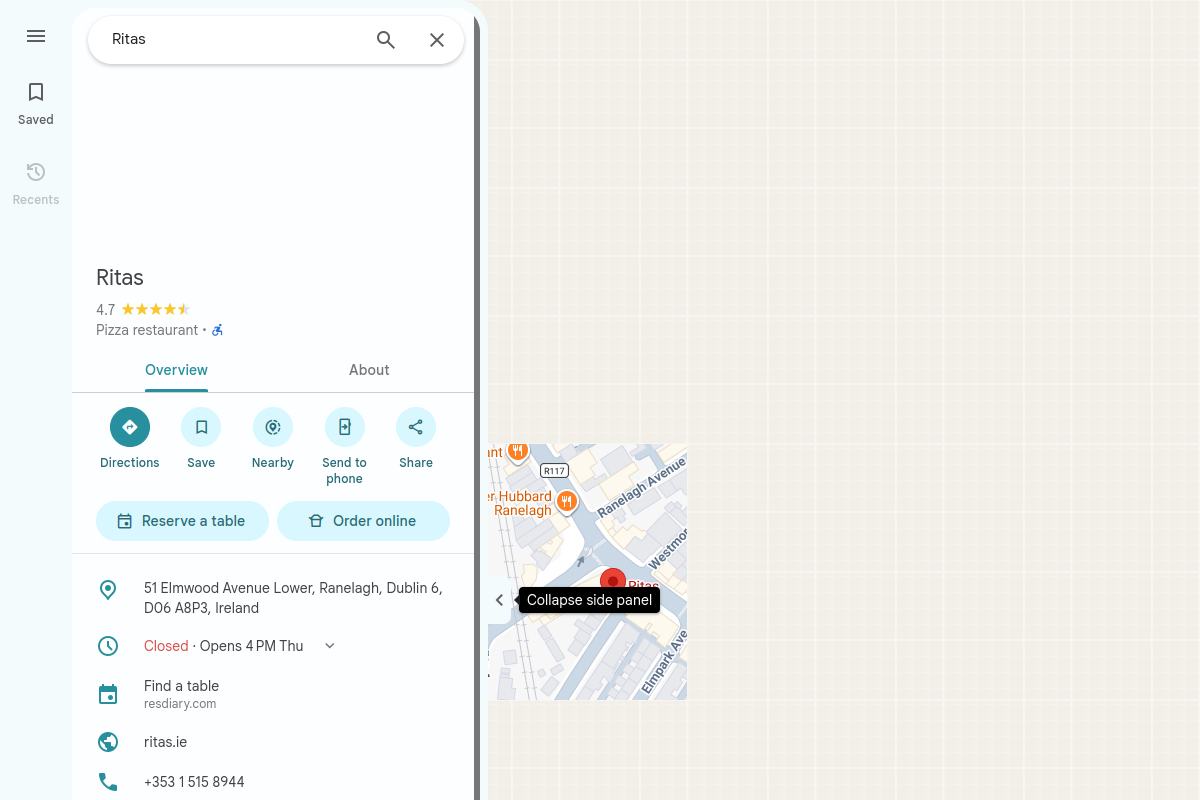
Task: Open the Saved places list
Action: click(36, 104)
